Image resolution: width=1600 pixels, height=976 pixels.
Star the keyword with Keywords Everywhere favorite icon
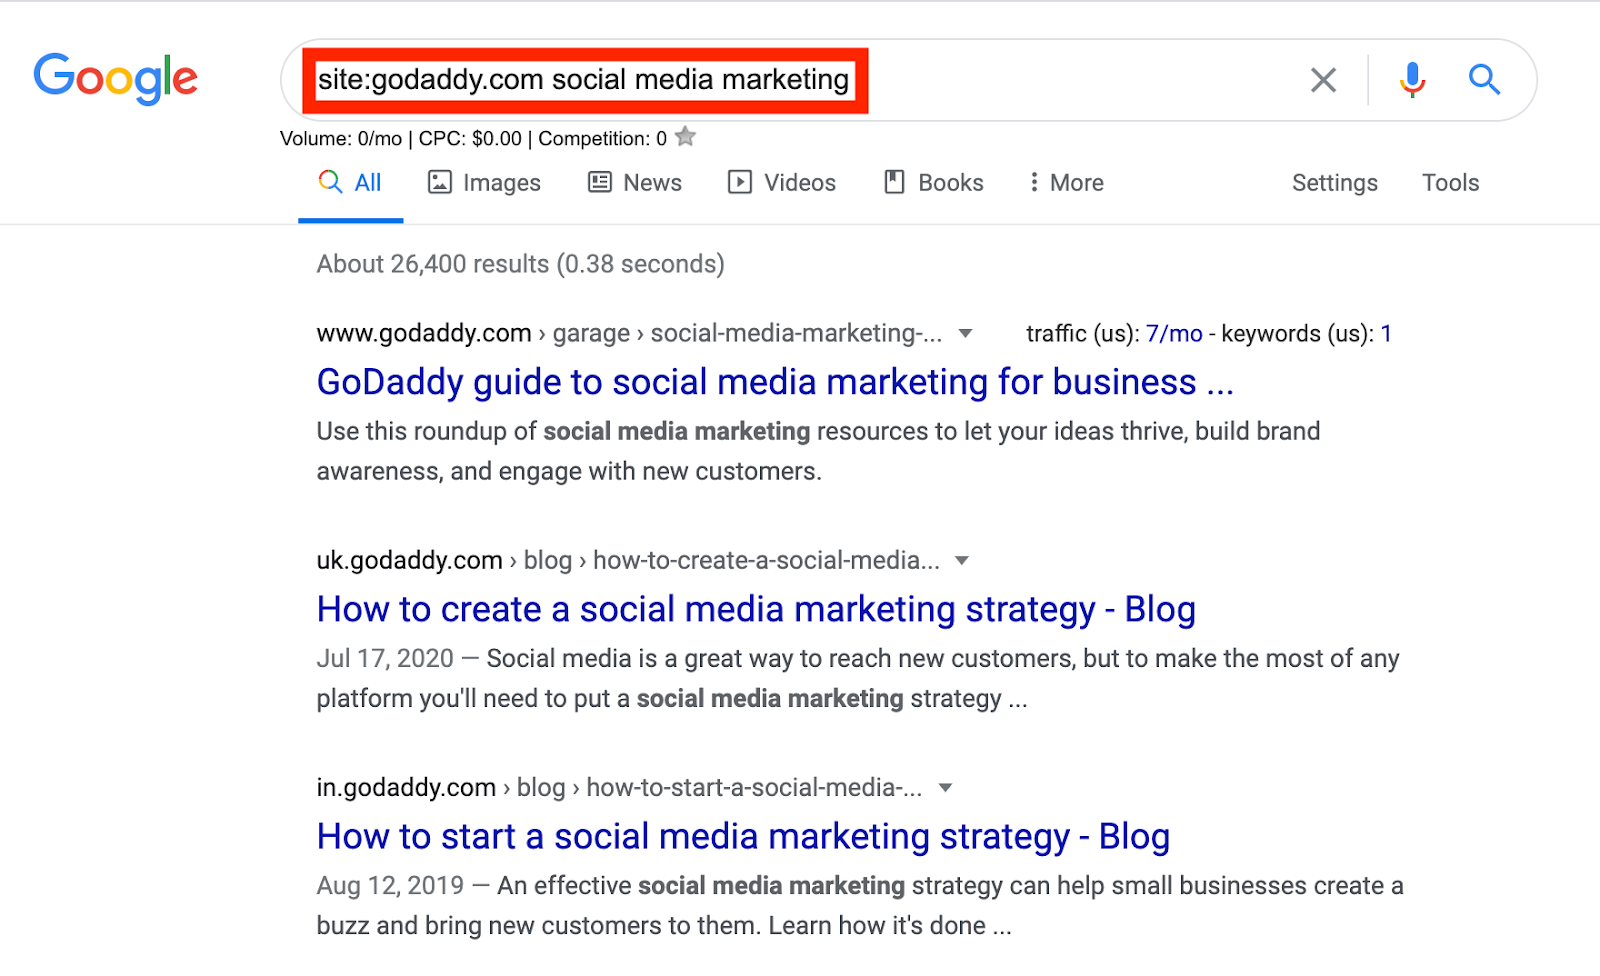coord(685,138)
